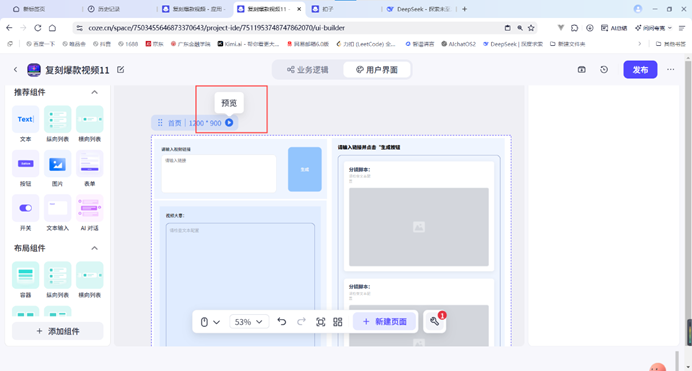
Task: Switch to the 业务逻辑 tab
Action: pos(308,70)
